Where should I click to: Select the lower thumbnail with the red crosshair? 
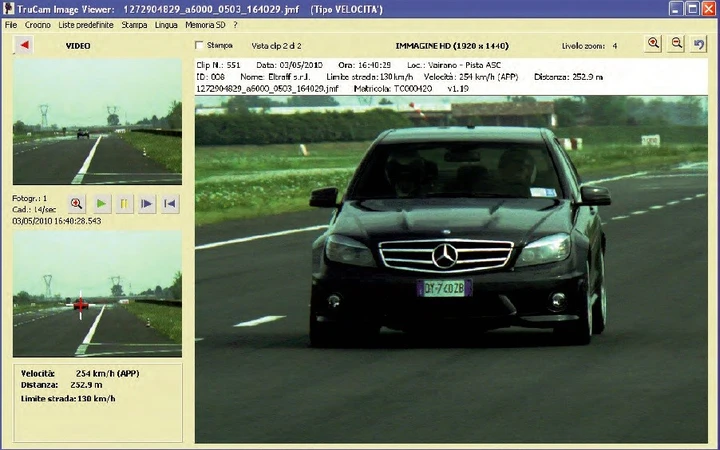(x=97, y=294)
